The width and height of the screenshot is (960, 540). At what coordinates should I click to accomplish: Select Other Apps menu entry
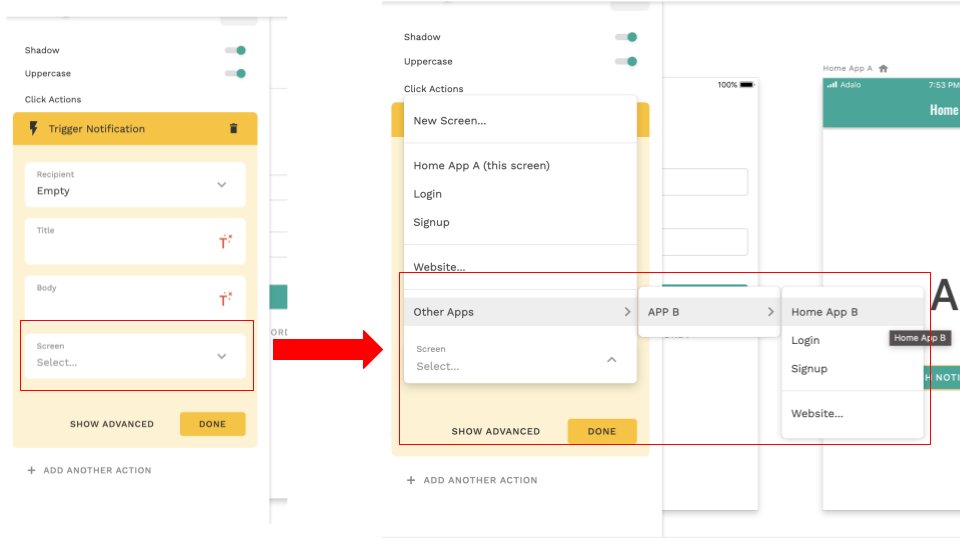(x=520, y=312)
